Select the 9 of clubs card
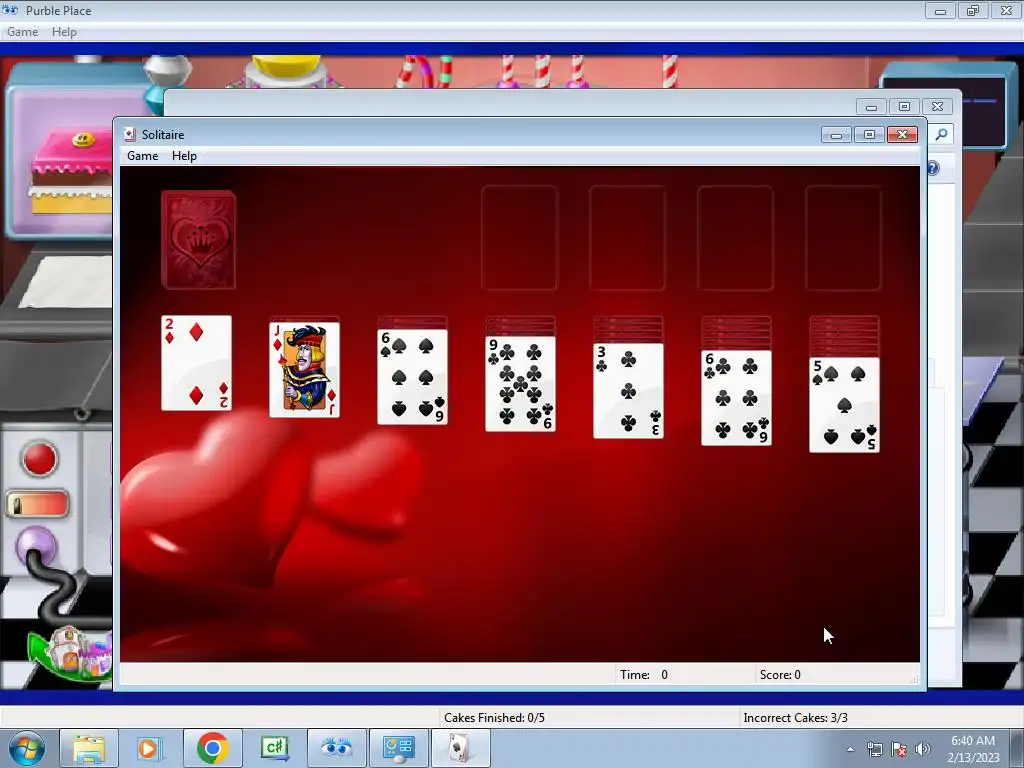 (520, 384)
